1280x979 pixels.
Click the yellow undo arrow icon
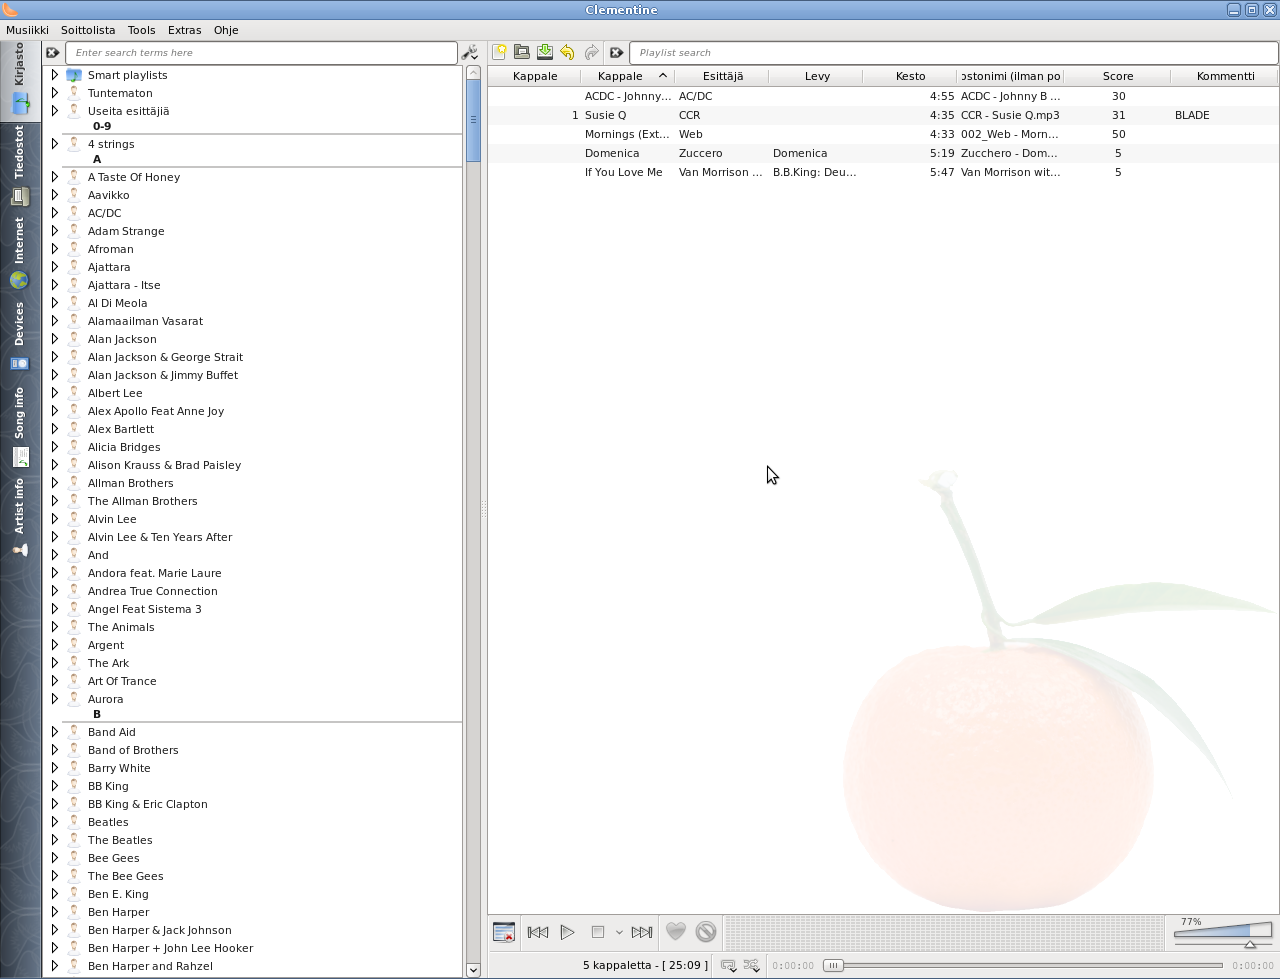pyautogui.click(x=568, y=52)
